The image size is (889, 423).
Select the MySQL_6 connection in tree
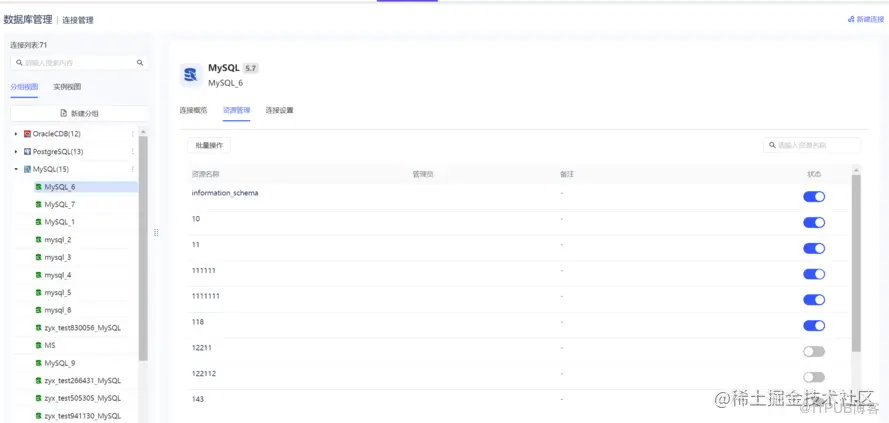(86, 187)
